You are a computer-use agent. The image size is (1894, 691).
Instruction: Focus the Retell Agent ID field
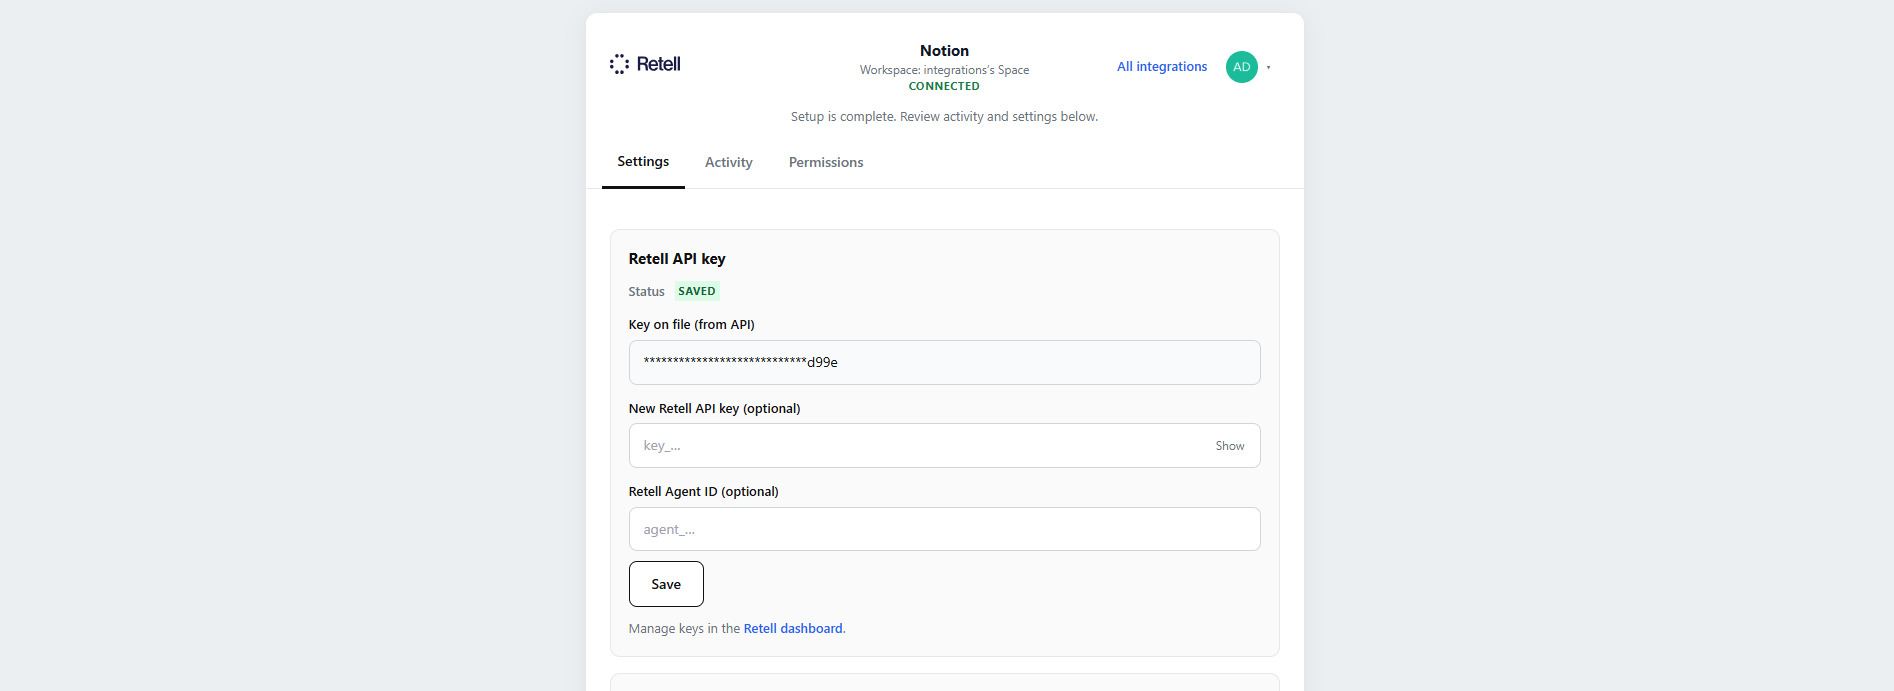coord(944,529)
